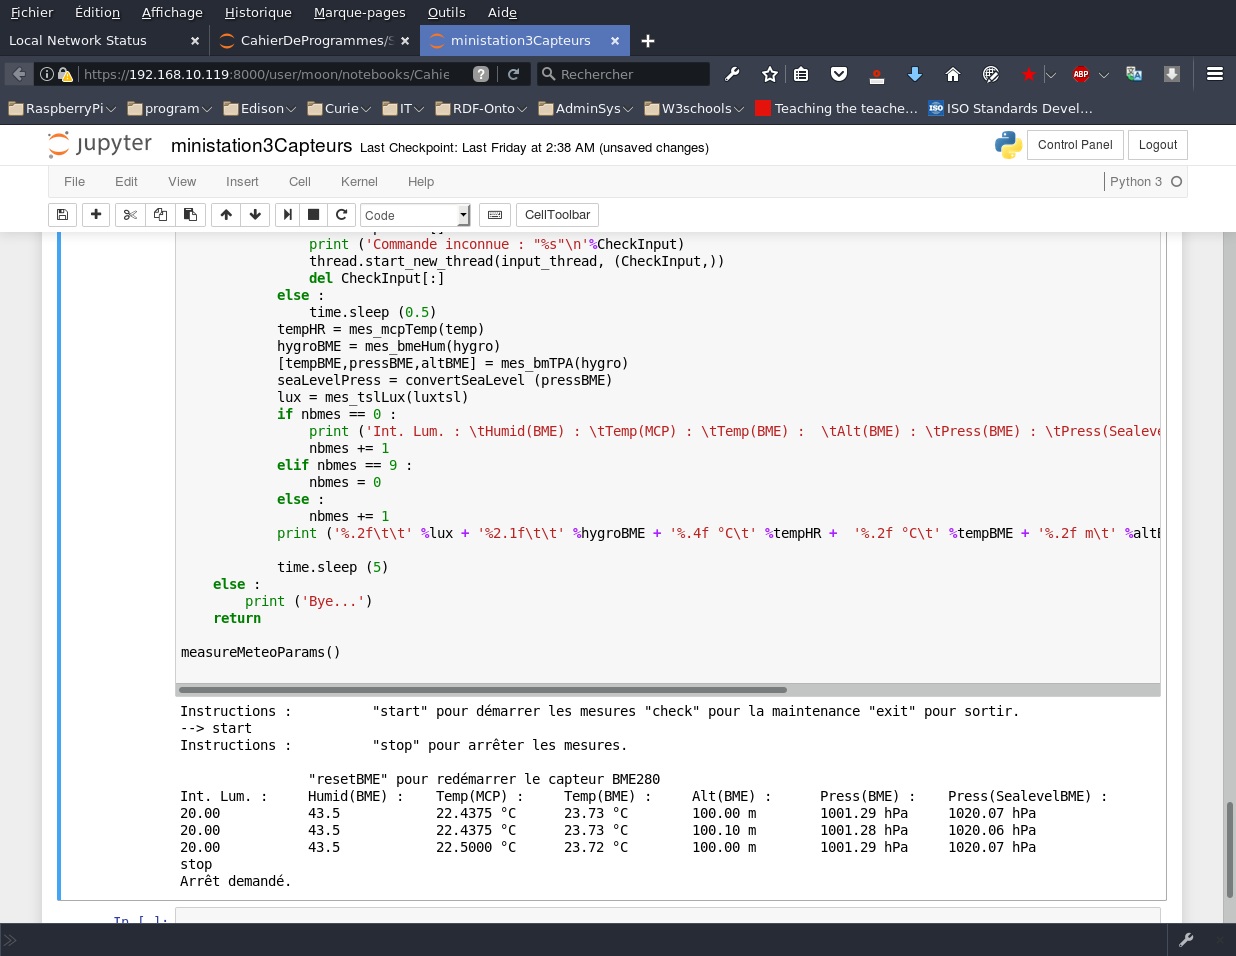Bookmark this page with the star icon
The height and width of the screenshot is (956, 1236).
[x=769, y=74]
